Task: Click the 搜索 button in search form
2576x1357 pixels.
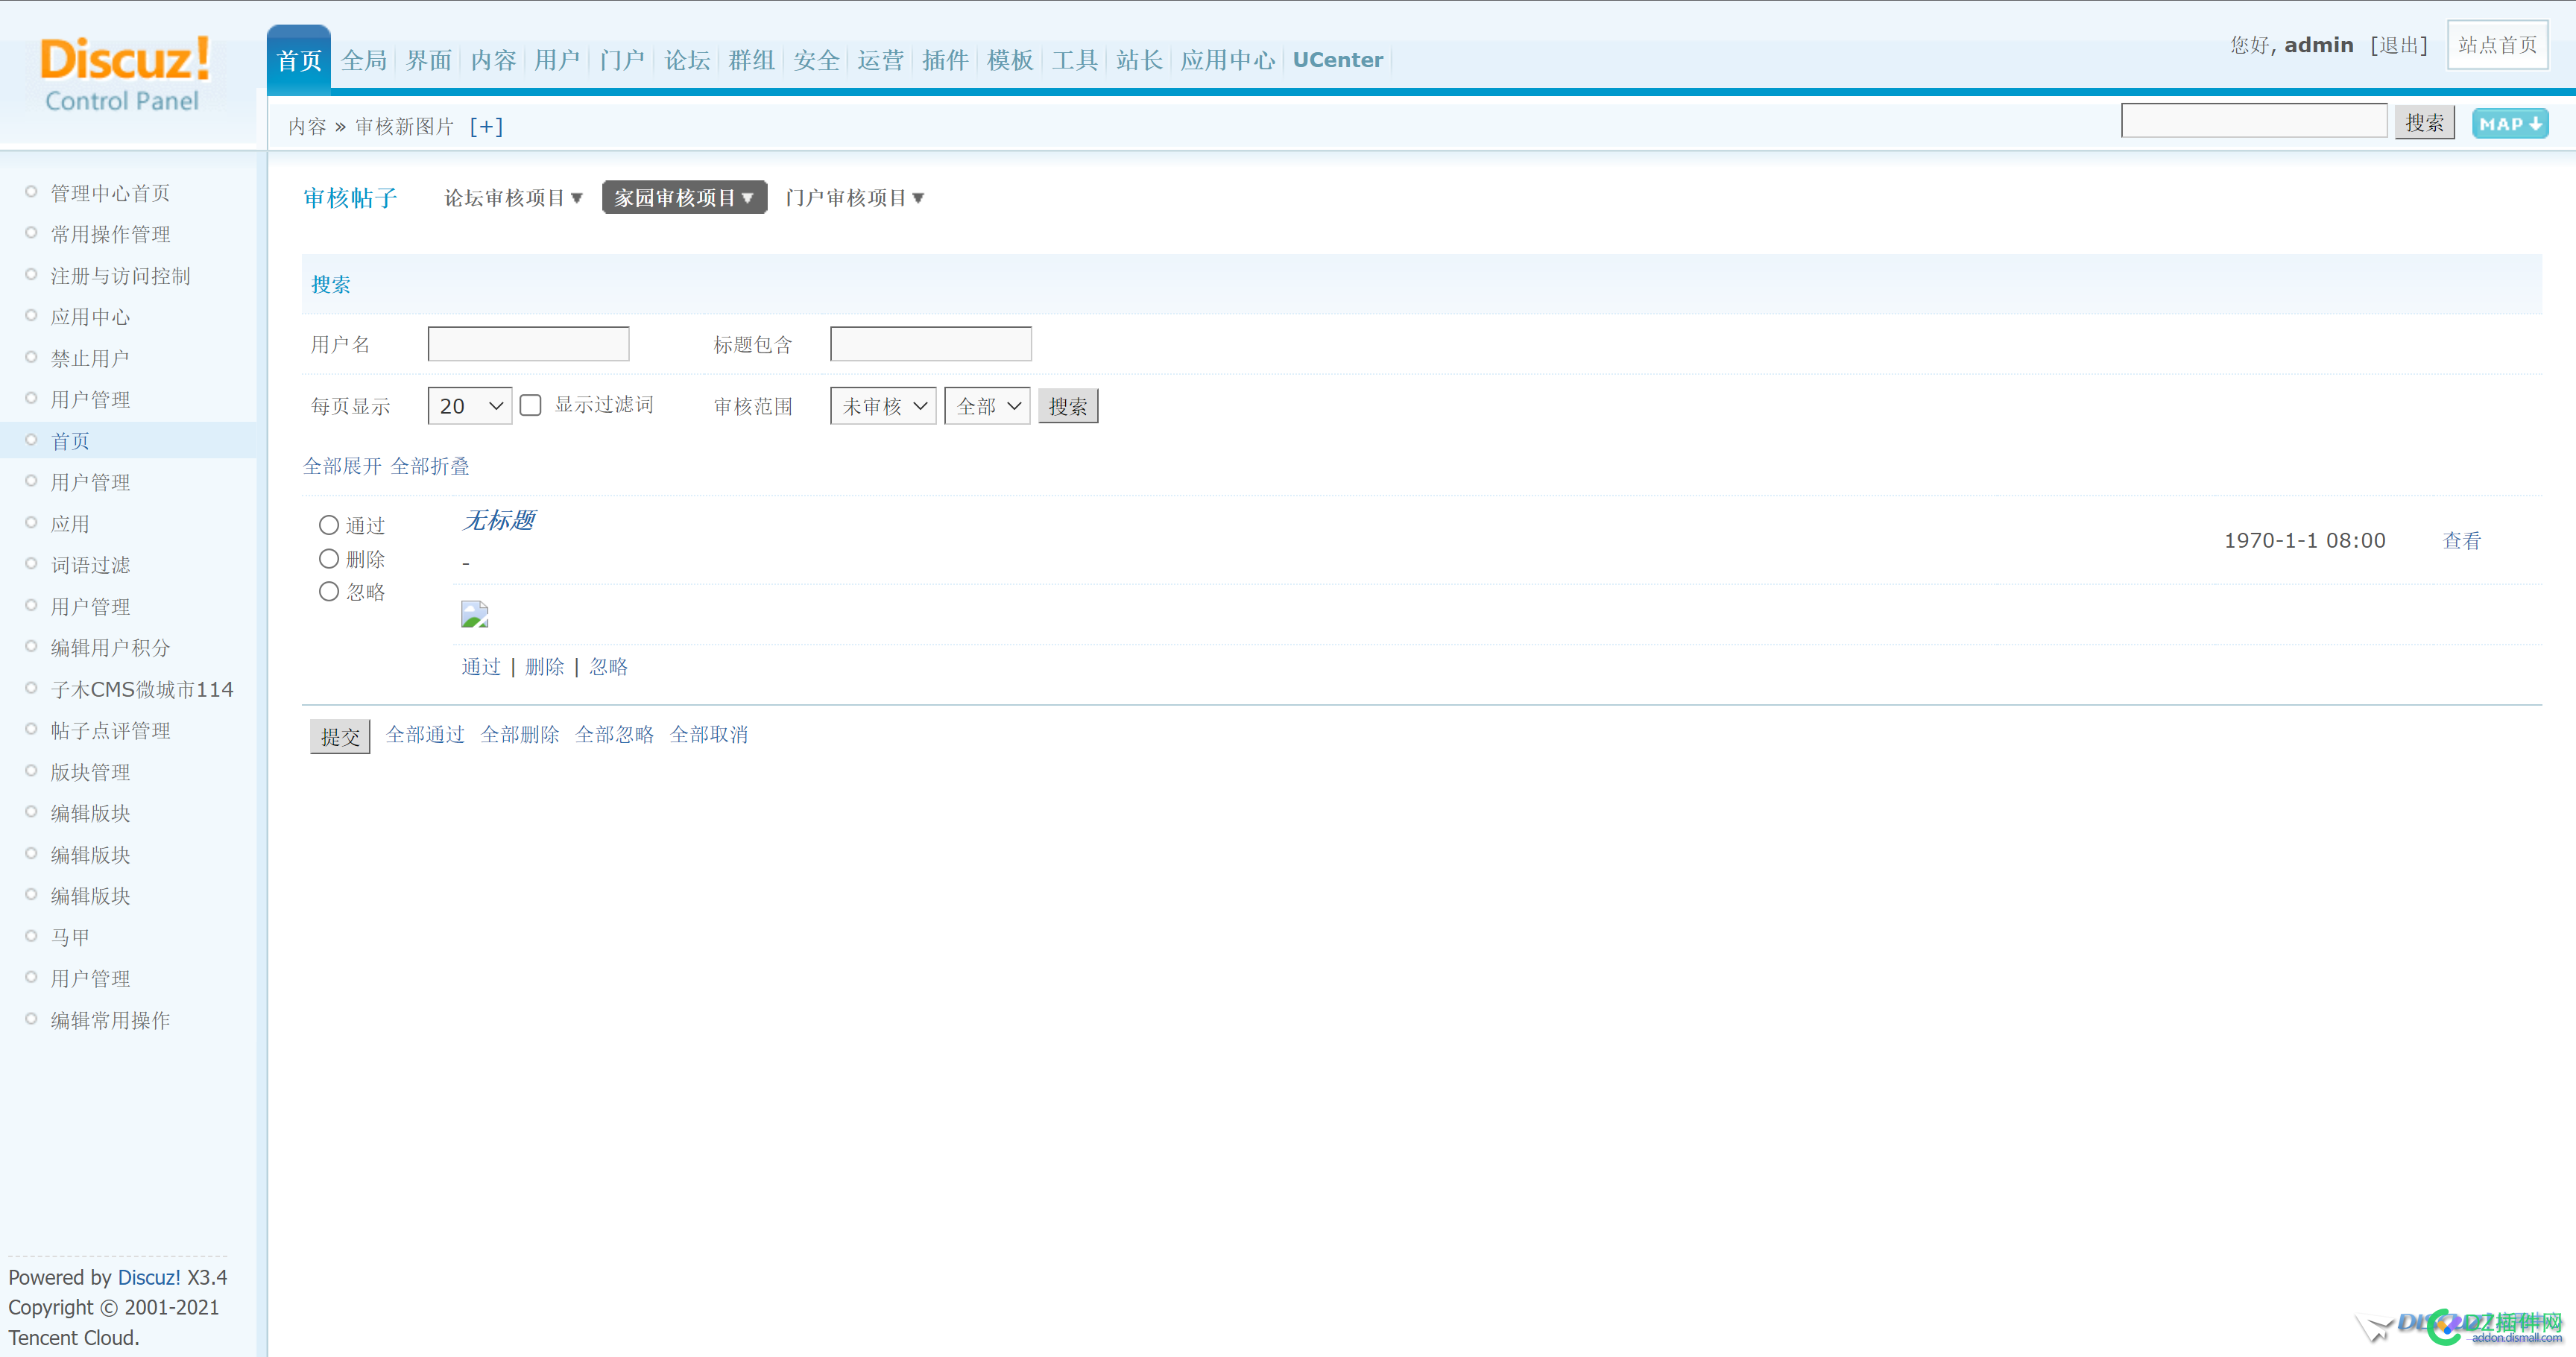Action: [1068, 406]
